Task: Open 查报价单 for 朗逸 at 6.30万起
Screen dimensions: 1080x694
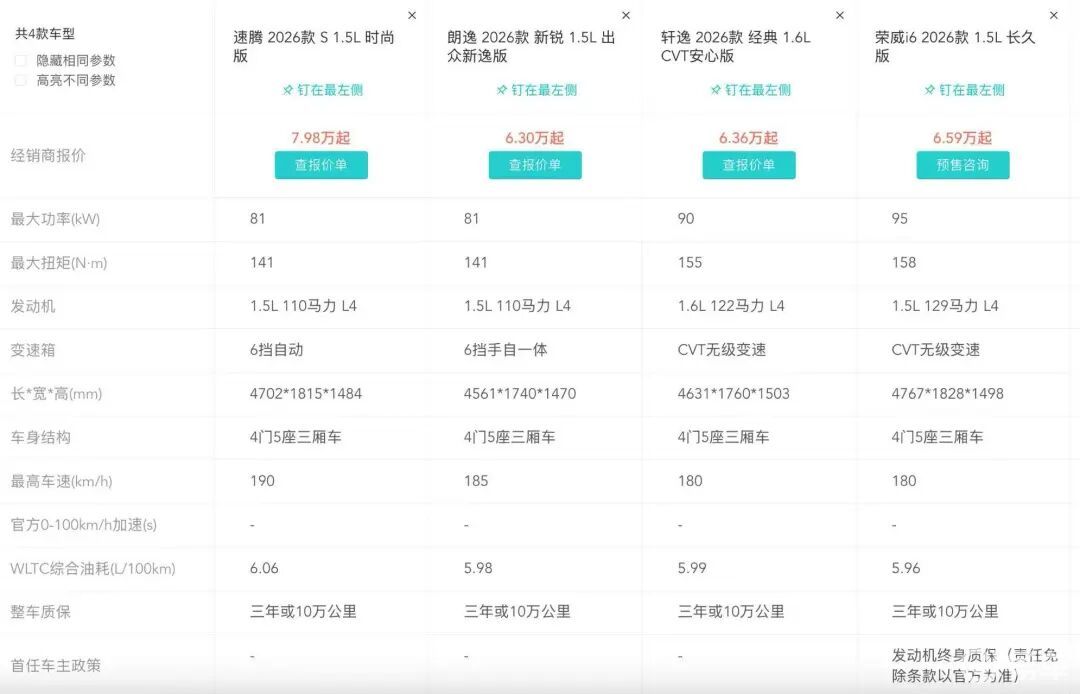Action: (x=535, y=165)
